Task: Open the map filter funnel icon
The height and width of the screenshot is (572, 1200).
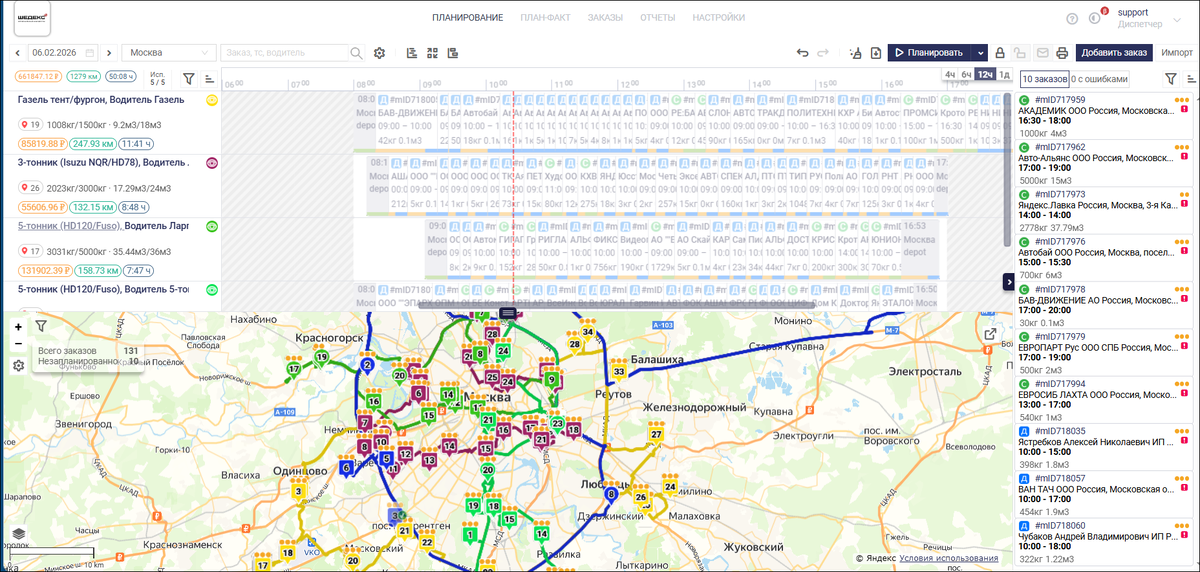Action: click(41, 326)
